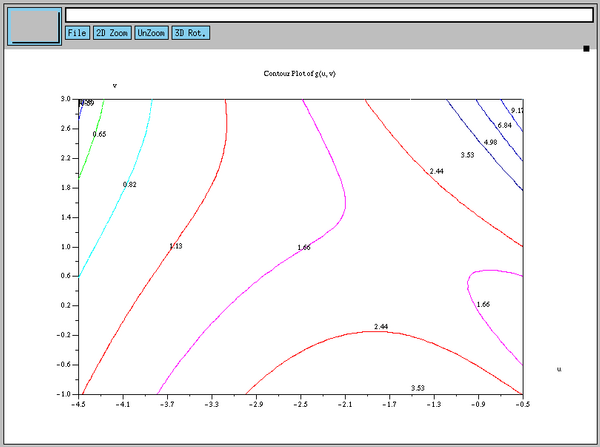
Task: Click the -2.5 tick label on horizontal axis
Action: 300,407
